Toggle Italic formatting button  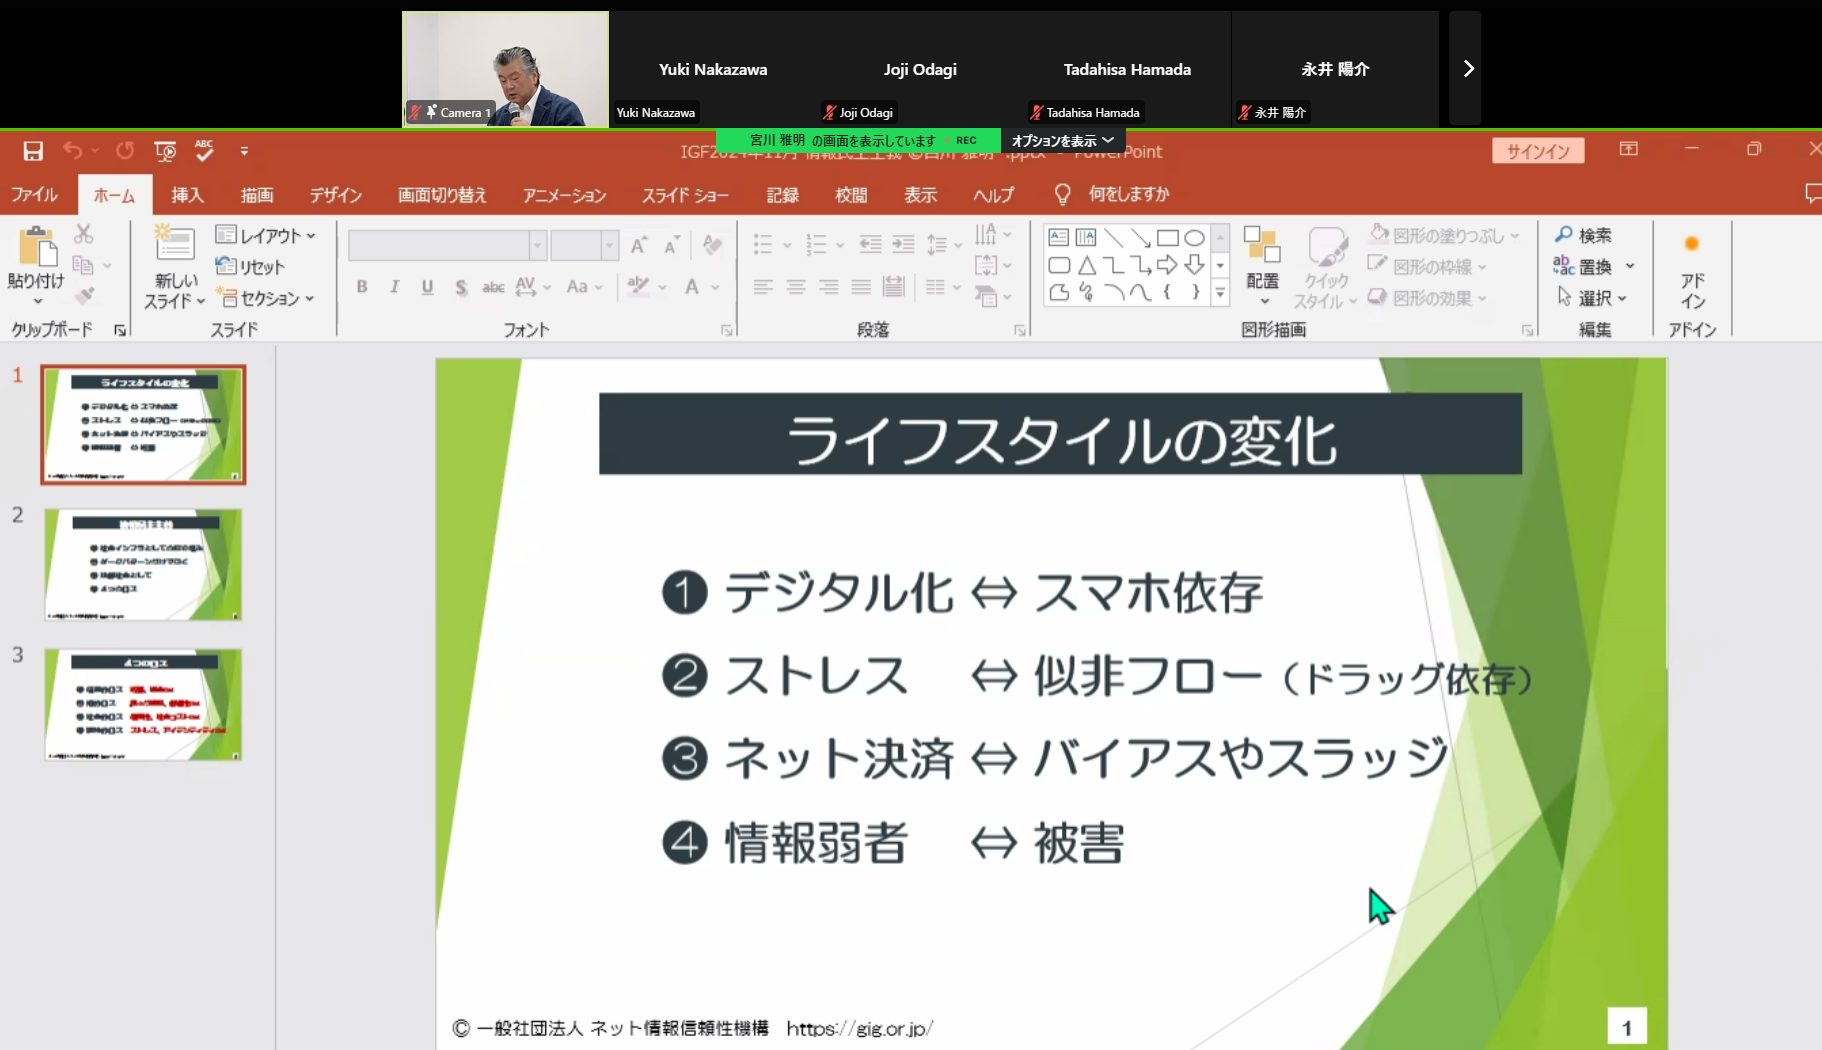click(394, 287)
